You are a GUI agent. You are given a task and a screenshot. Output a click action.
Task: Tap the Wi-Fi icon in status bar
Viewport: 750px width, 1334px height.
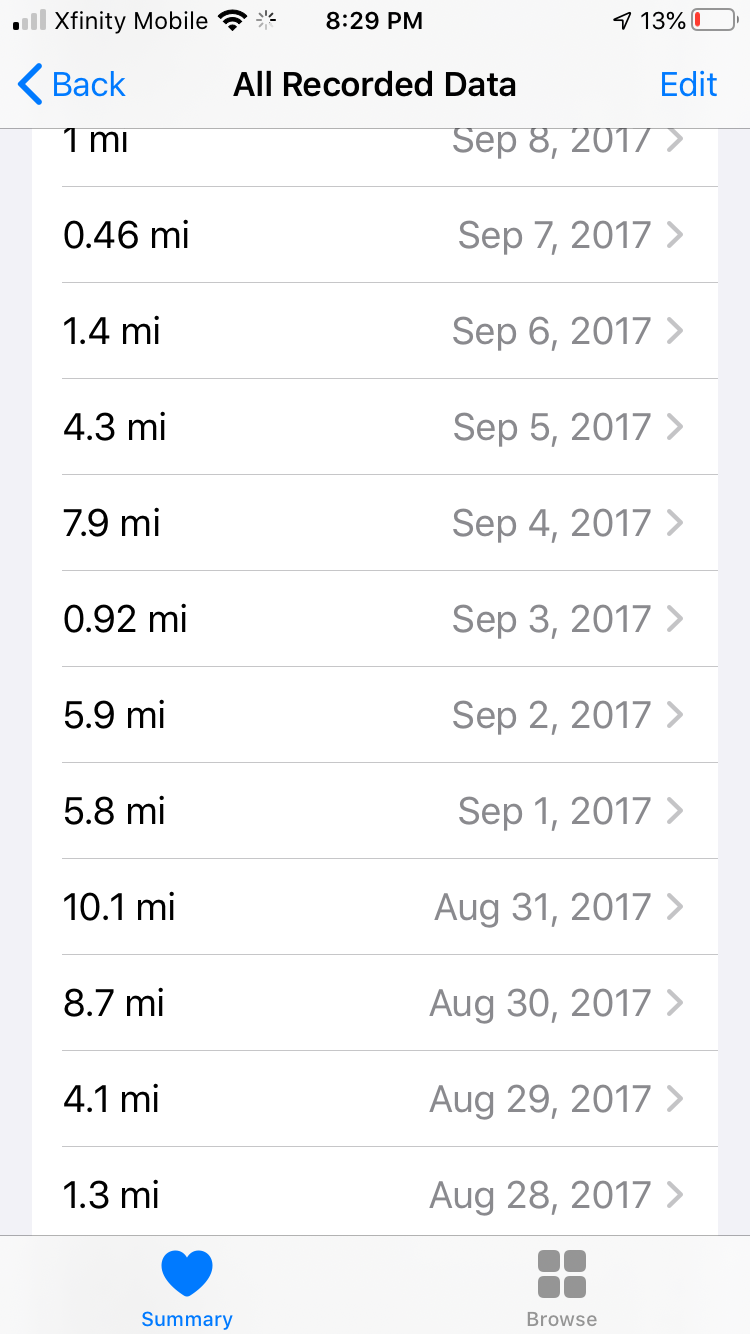pyautogui.click(x=233, y=20)
